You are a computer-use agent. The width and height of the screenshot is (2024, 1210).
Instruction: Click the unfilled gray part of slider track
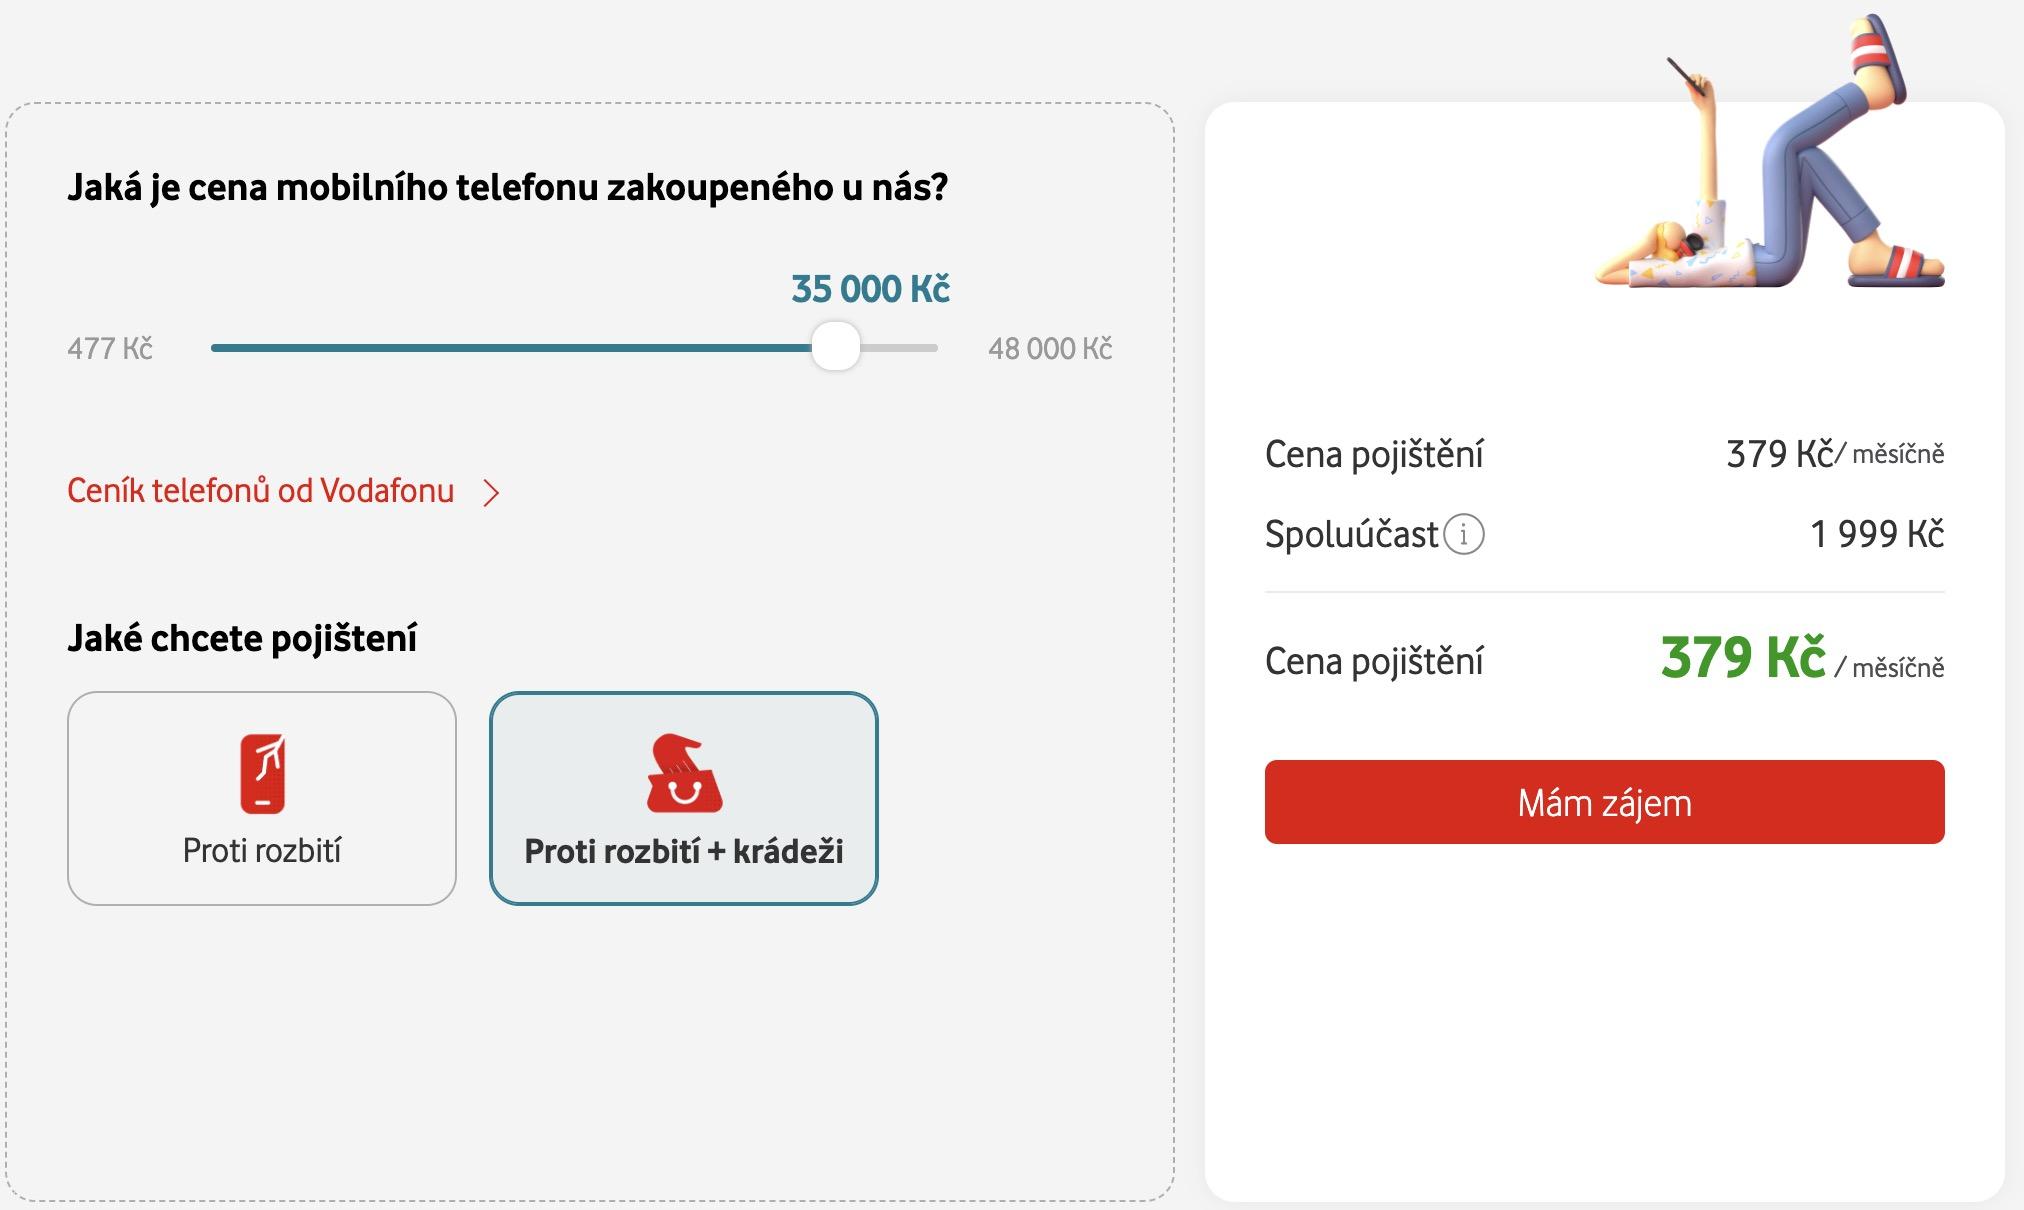899,348
